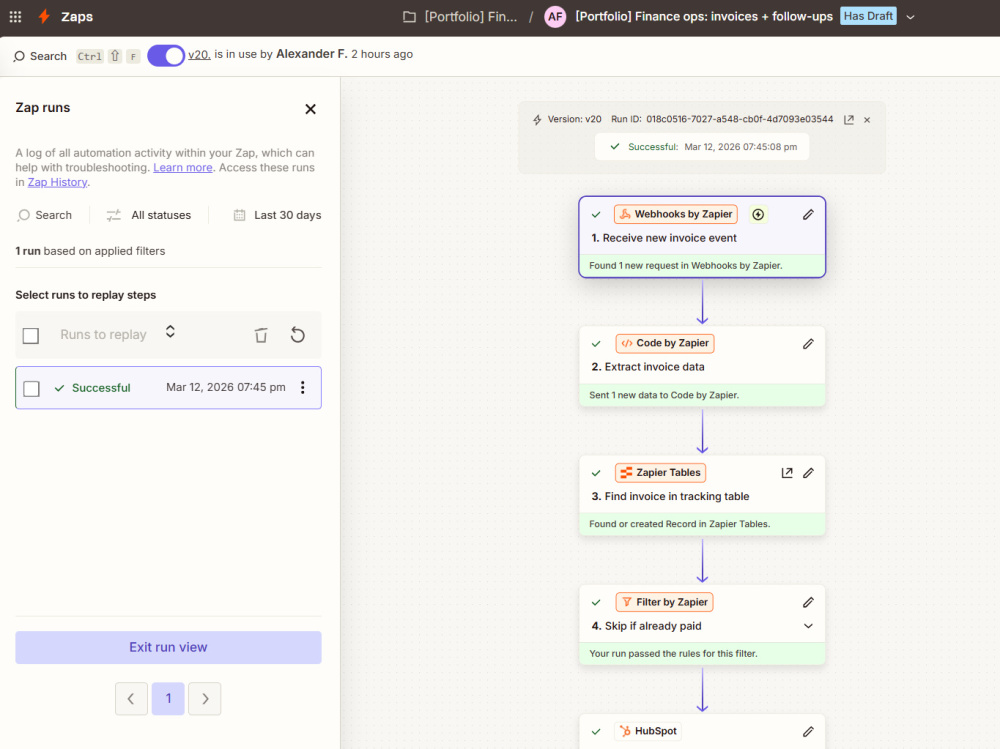Click Found or created Record in Tables message
Image resolution: width=1000 pixels, height=749 pixels.
pos(702,524)
